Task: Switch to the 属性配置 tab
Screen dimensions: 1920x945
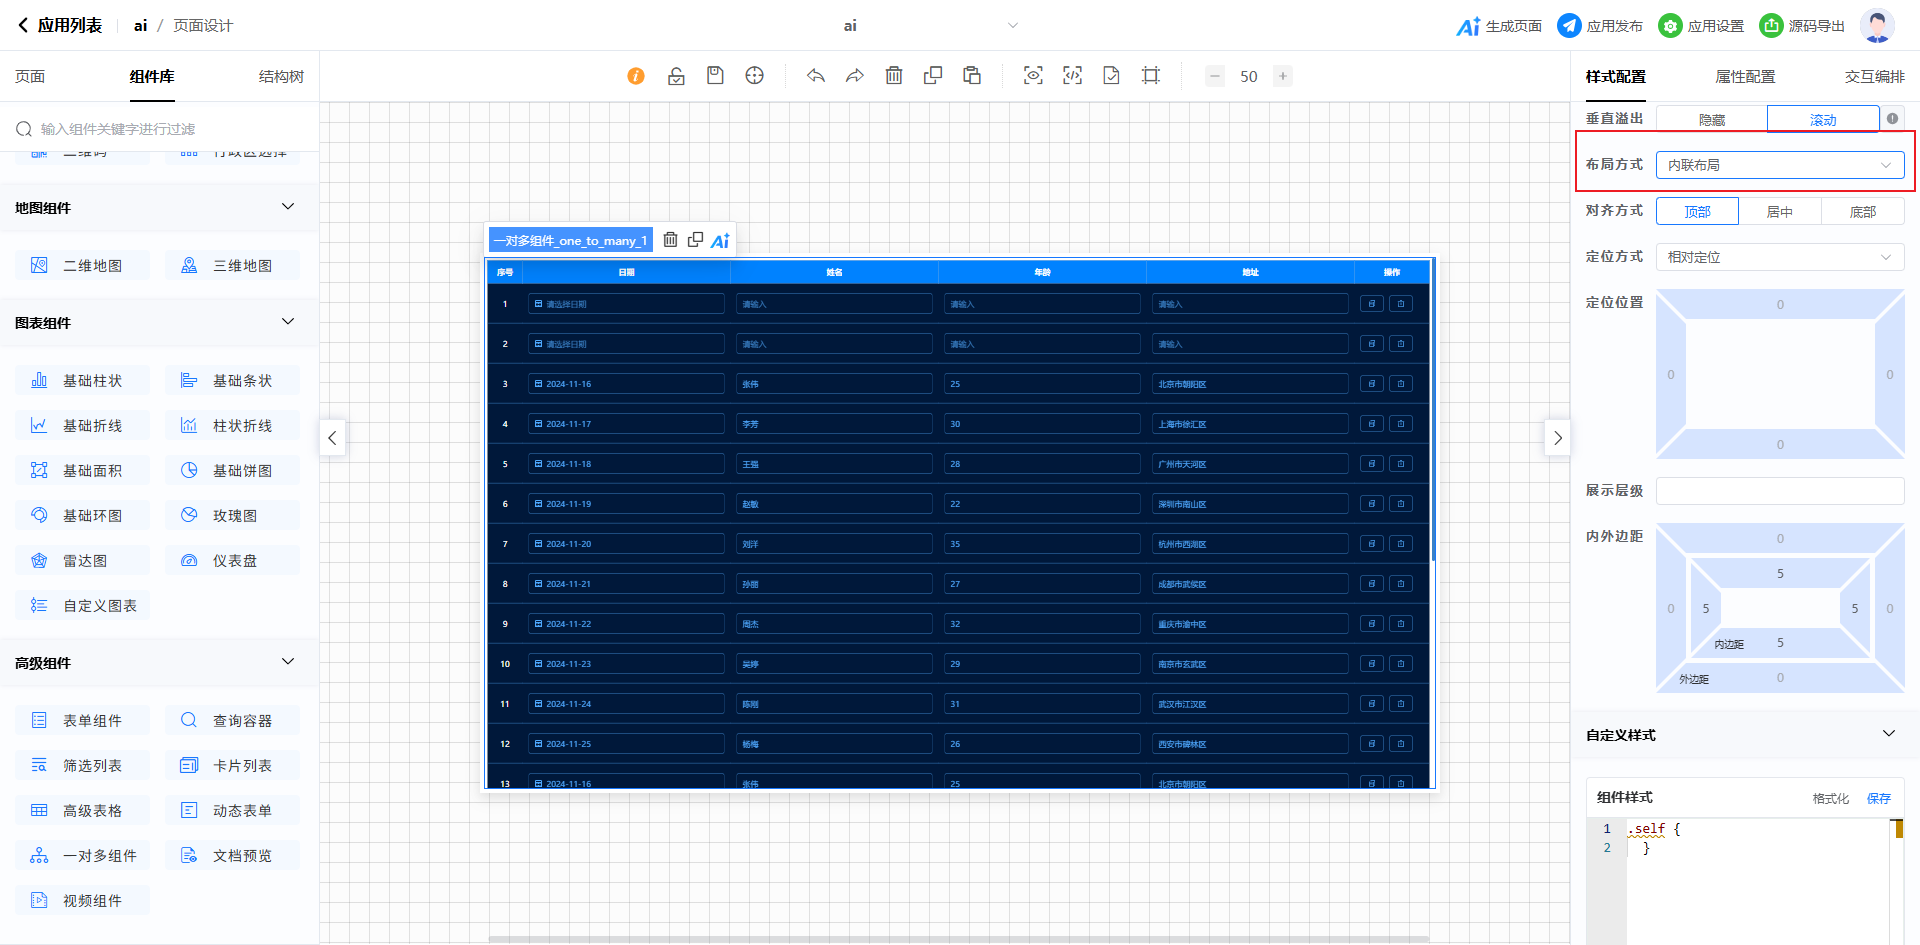Action: coord(1745,77)
